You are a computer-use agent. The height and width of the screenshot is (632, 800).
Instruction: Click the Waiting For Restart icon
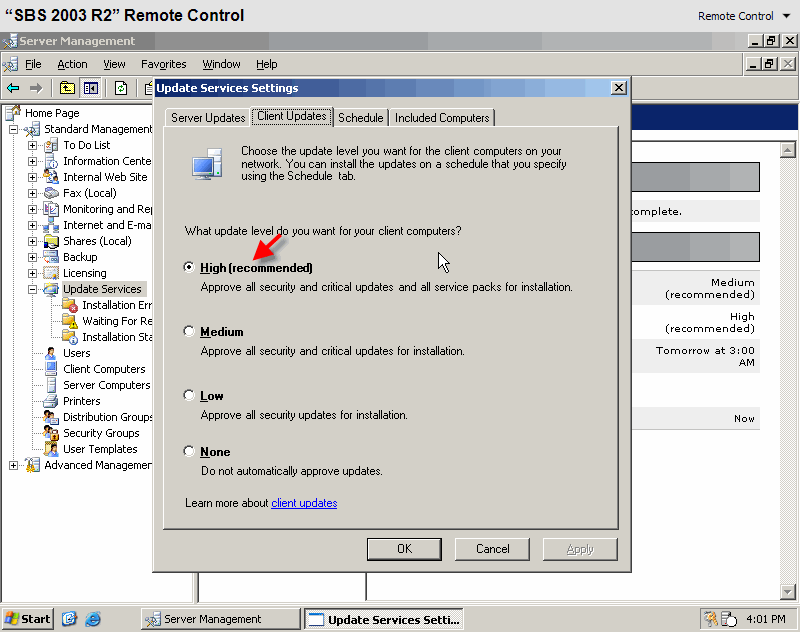(70, 321)
